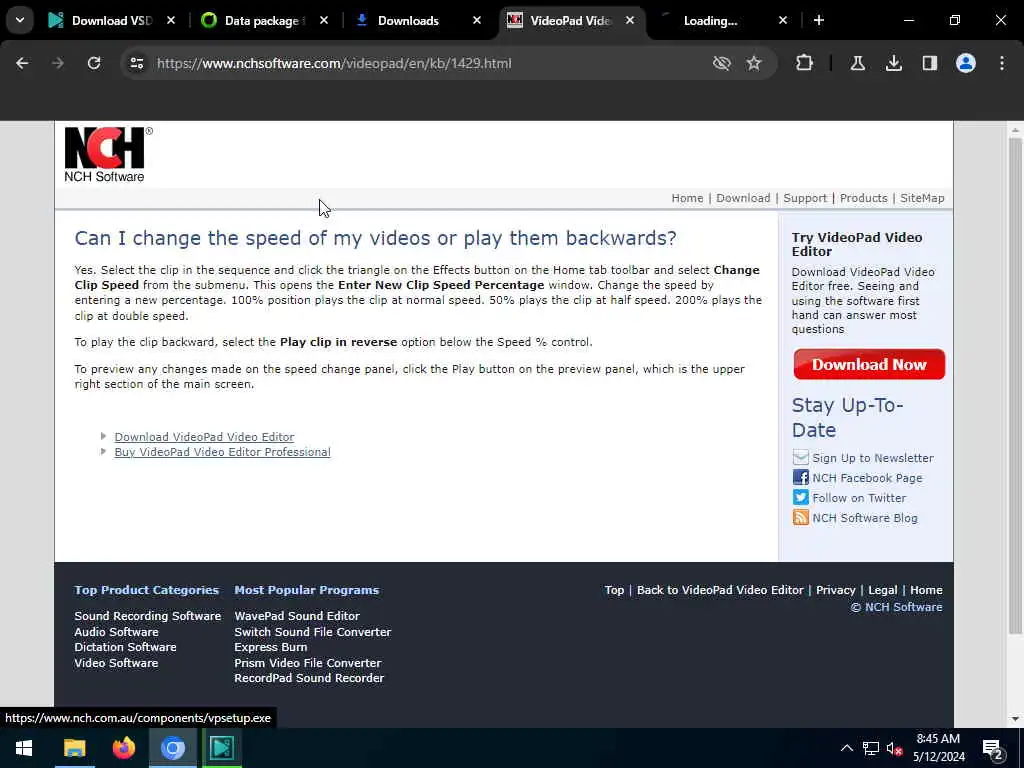Open the notification center icon
This screenshot has height=768, width=1024.
click(993, 748)
